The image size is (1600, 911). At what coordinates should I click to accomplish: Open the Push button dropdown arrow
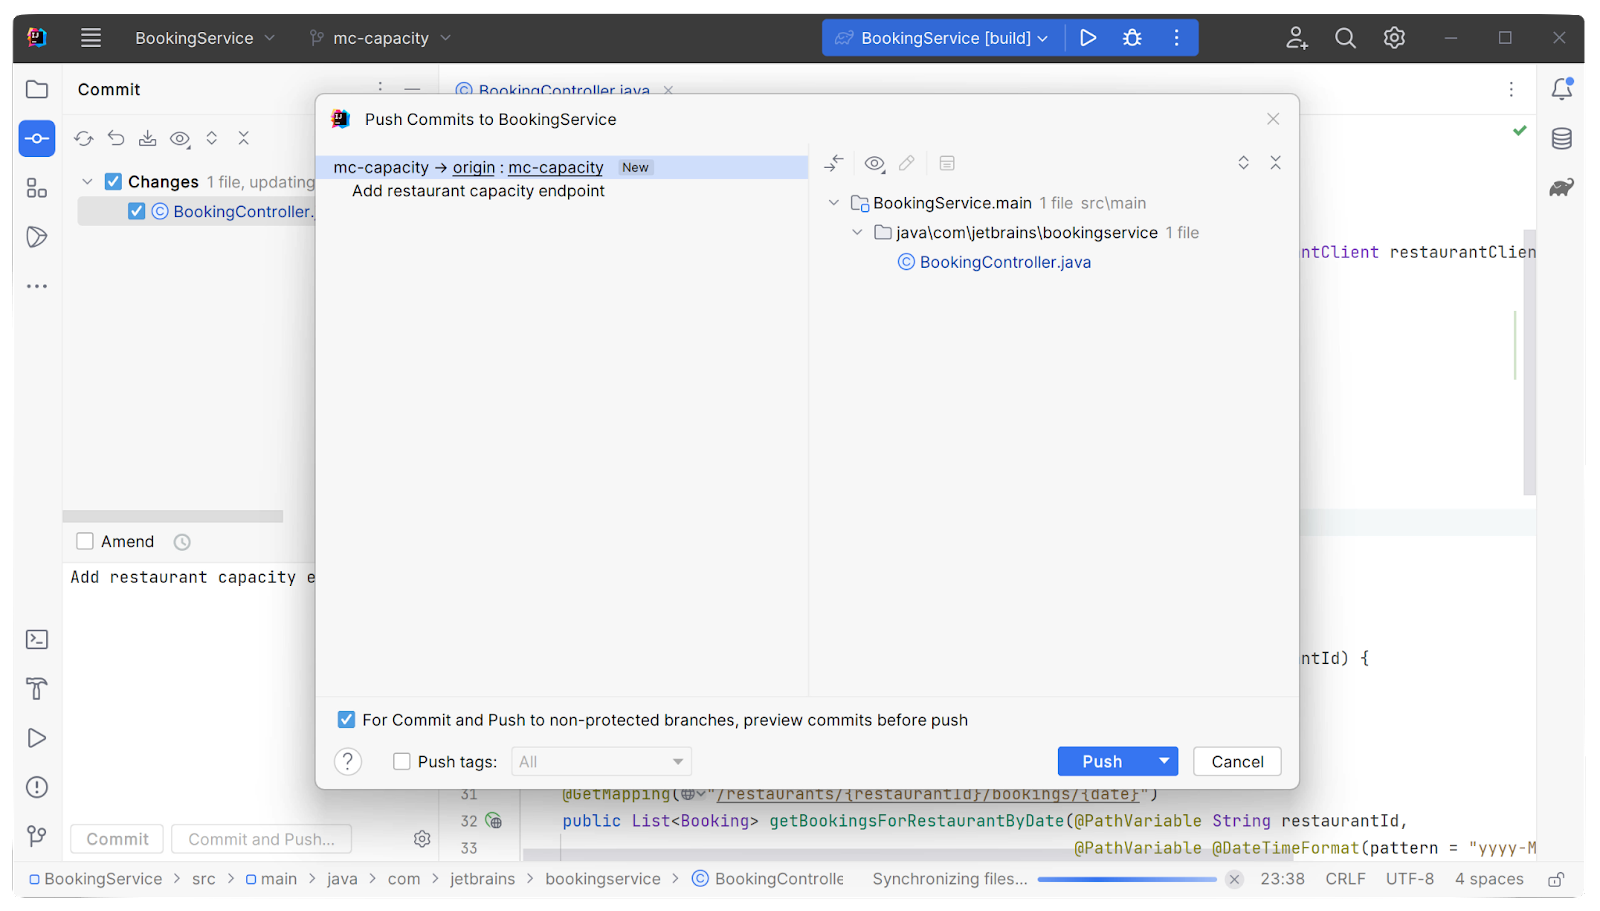(x=1164, y=761)
